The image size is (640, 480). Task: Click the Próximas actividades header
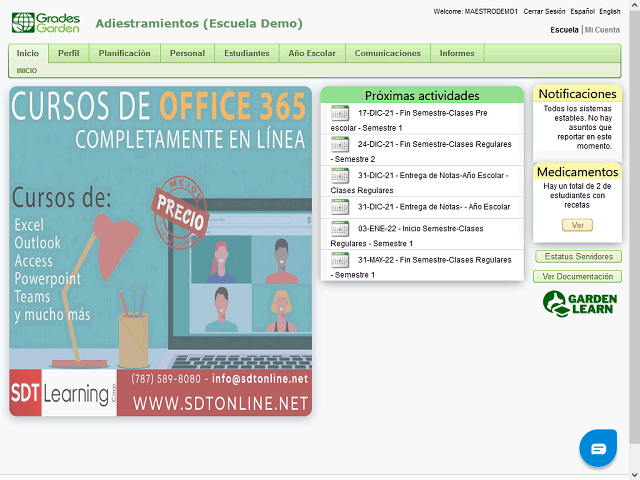point(422,96)
